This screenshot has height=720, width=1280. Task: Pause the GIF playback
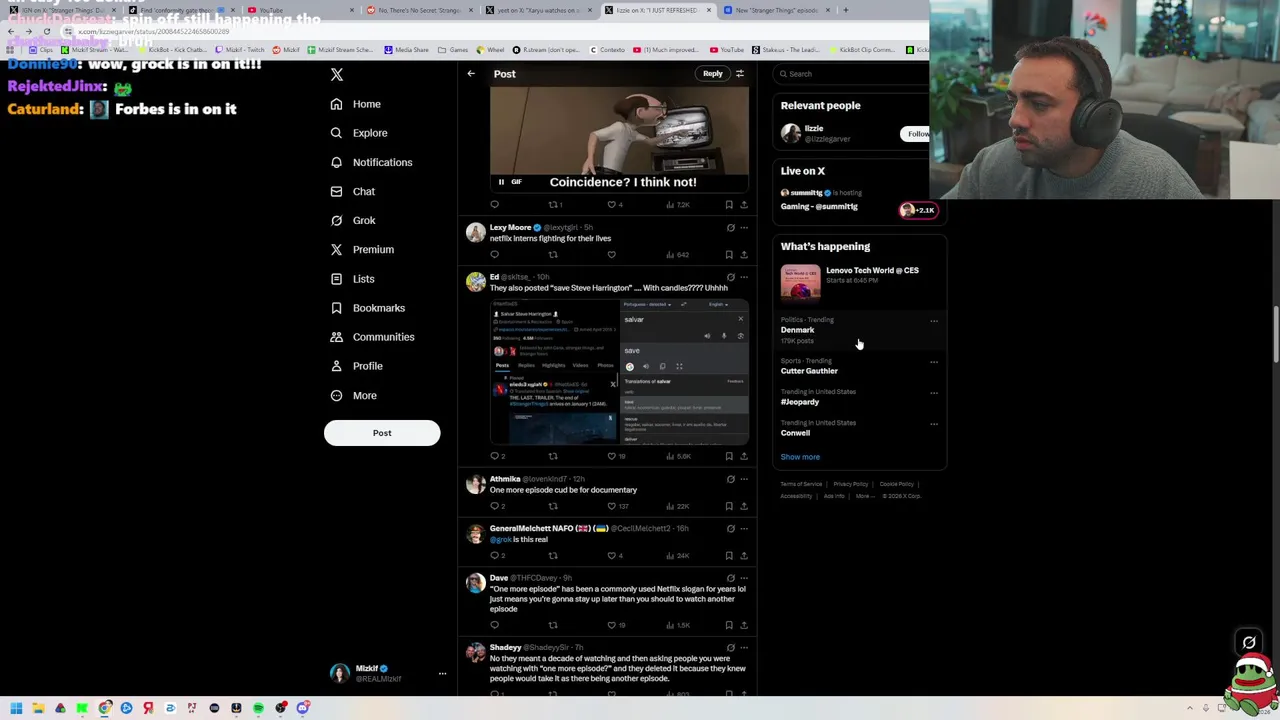[501, 182]
